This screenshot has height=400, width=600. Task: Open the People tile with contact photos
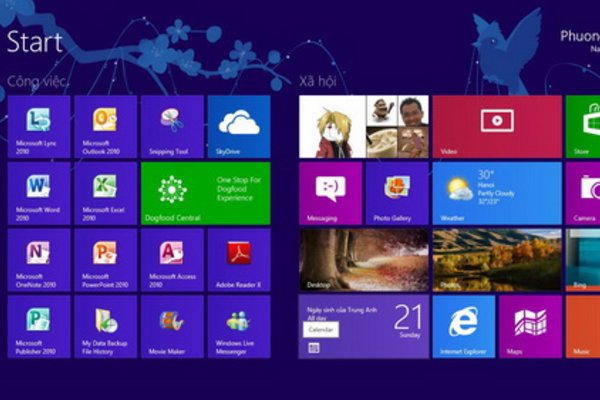(364, 127)
